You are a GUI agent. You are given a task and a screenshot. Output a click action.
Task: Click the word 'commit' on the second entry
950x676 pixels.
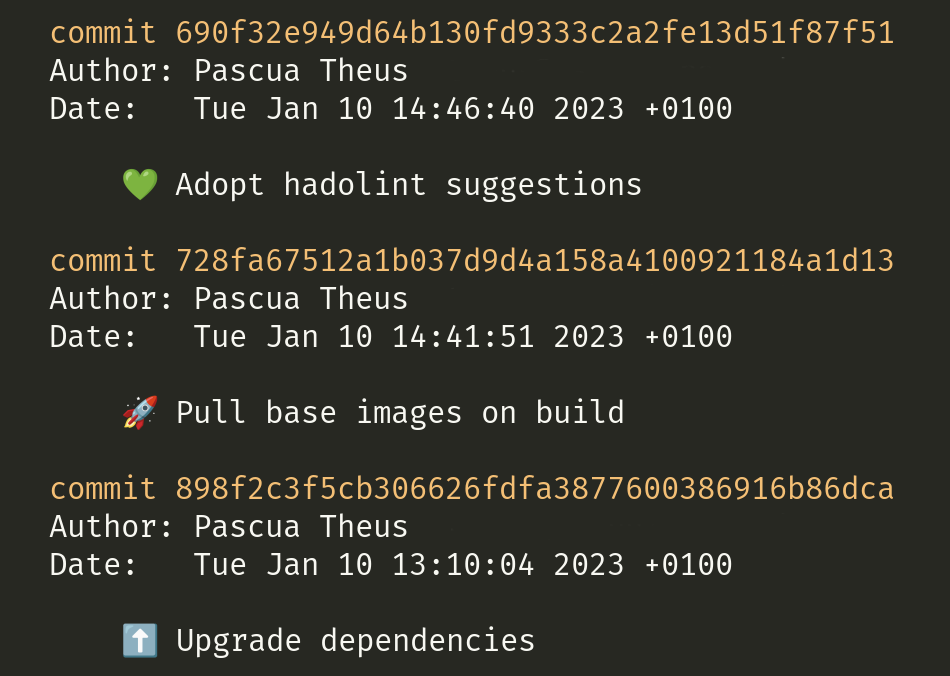[103, 260]
